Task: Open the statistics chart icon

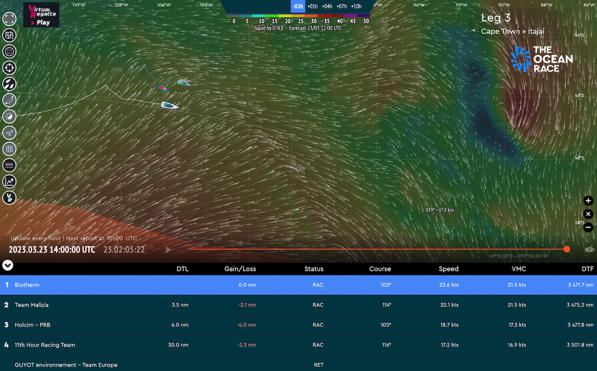Action: pyautogui.click(x=9, y=181)
